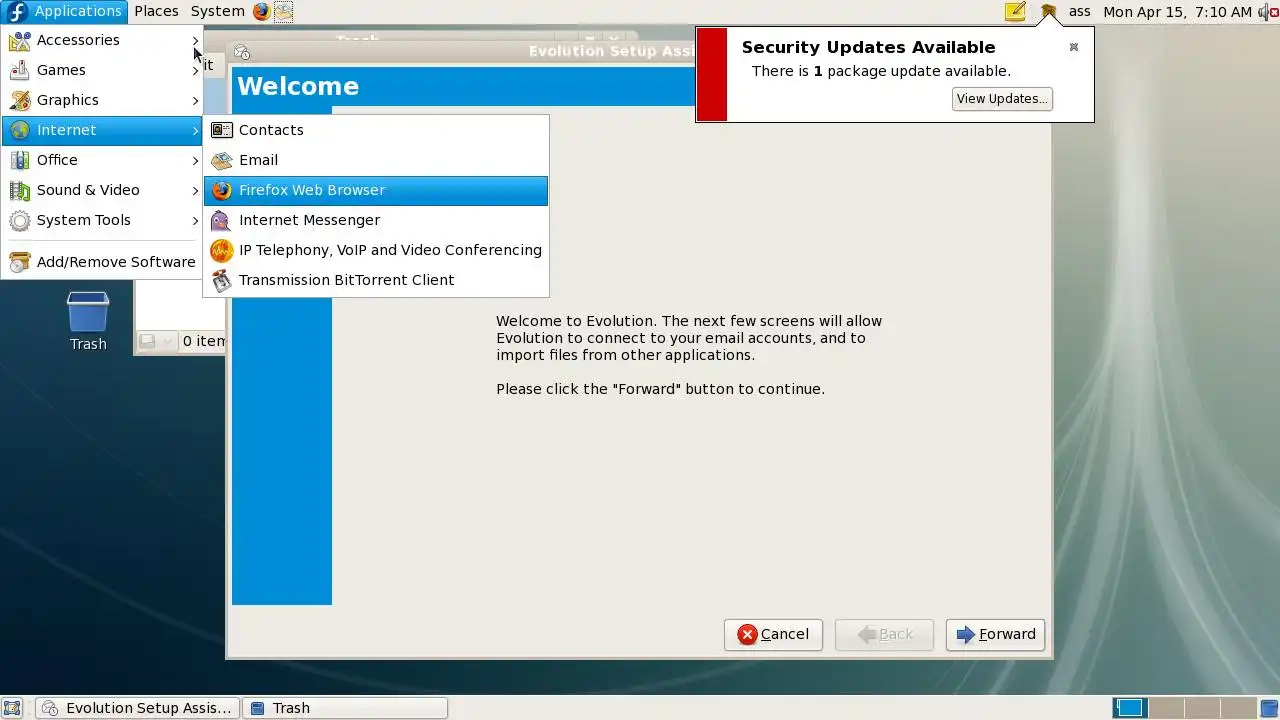Open Add/Remove Software
Viewport: 1280px width, 720px height.
[x=102, y=262]
